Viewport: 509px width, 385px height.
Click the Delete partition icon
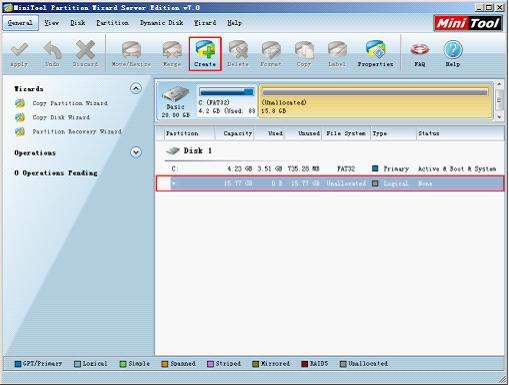pyautogui.click(x=238, y=50)
